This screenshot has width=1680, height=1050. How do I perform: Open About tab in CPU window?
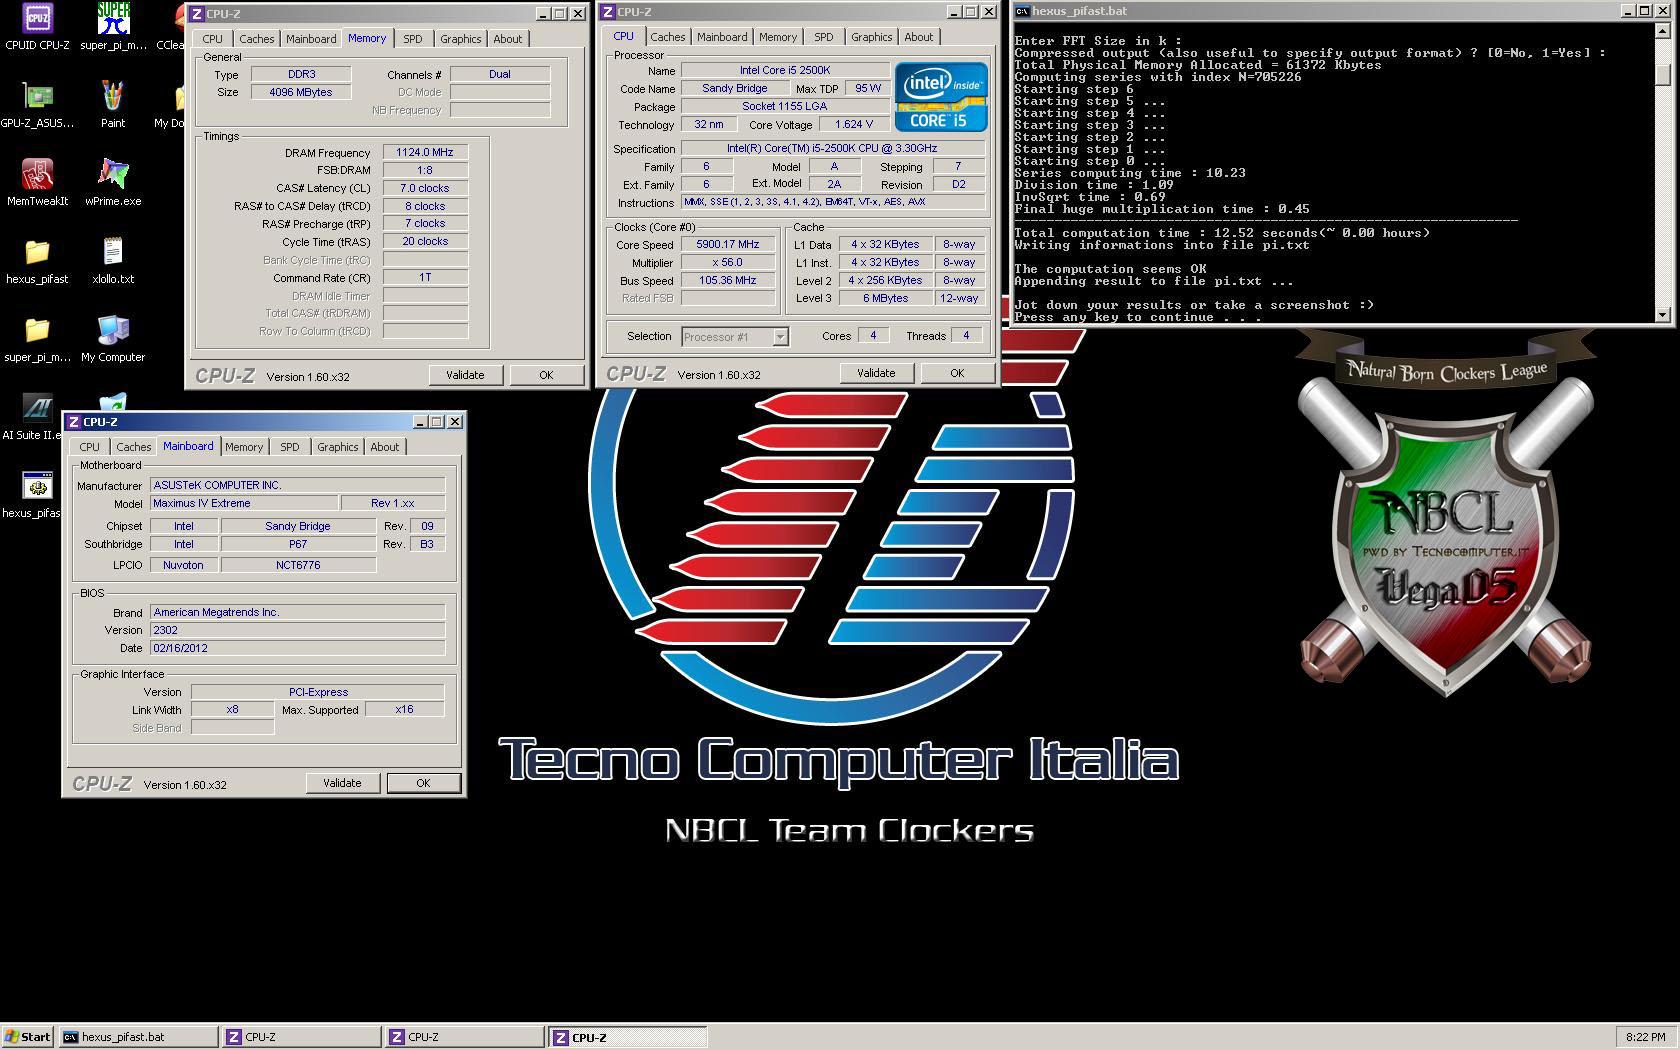918,37
